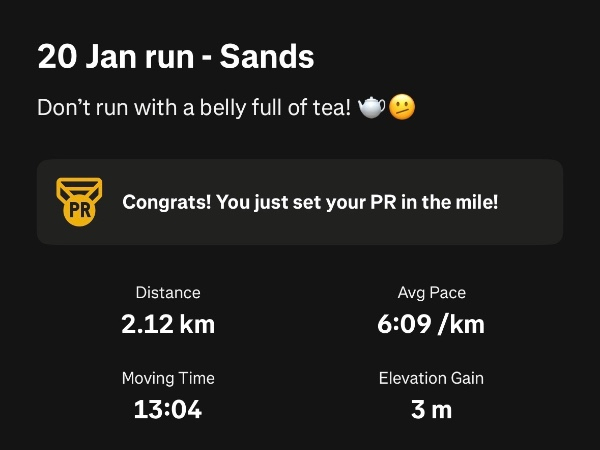Select the word "Sands" in the title
Screen dimensions: 600x450
click(x=266, y=57)
